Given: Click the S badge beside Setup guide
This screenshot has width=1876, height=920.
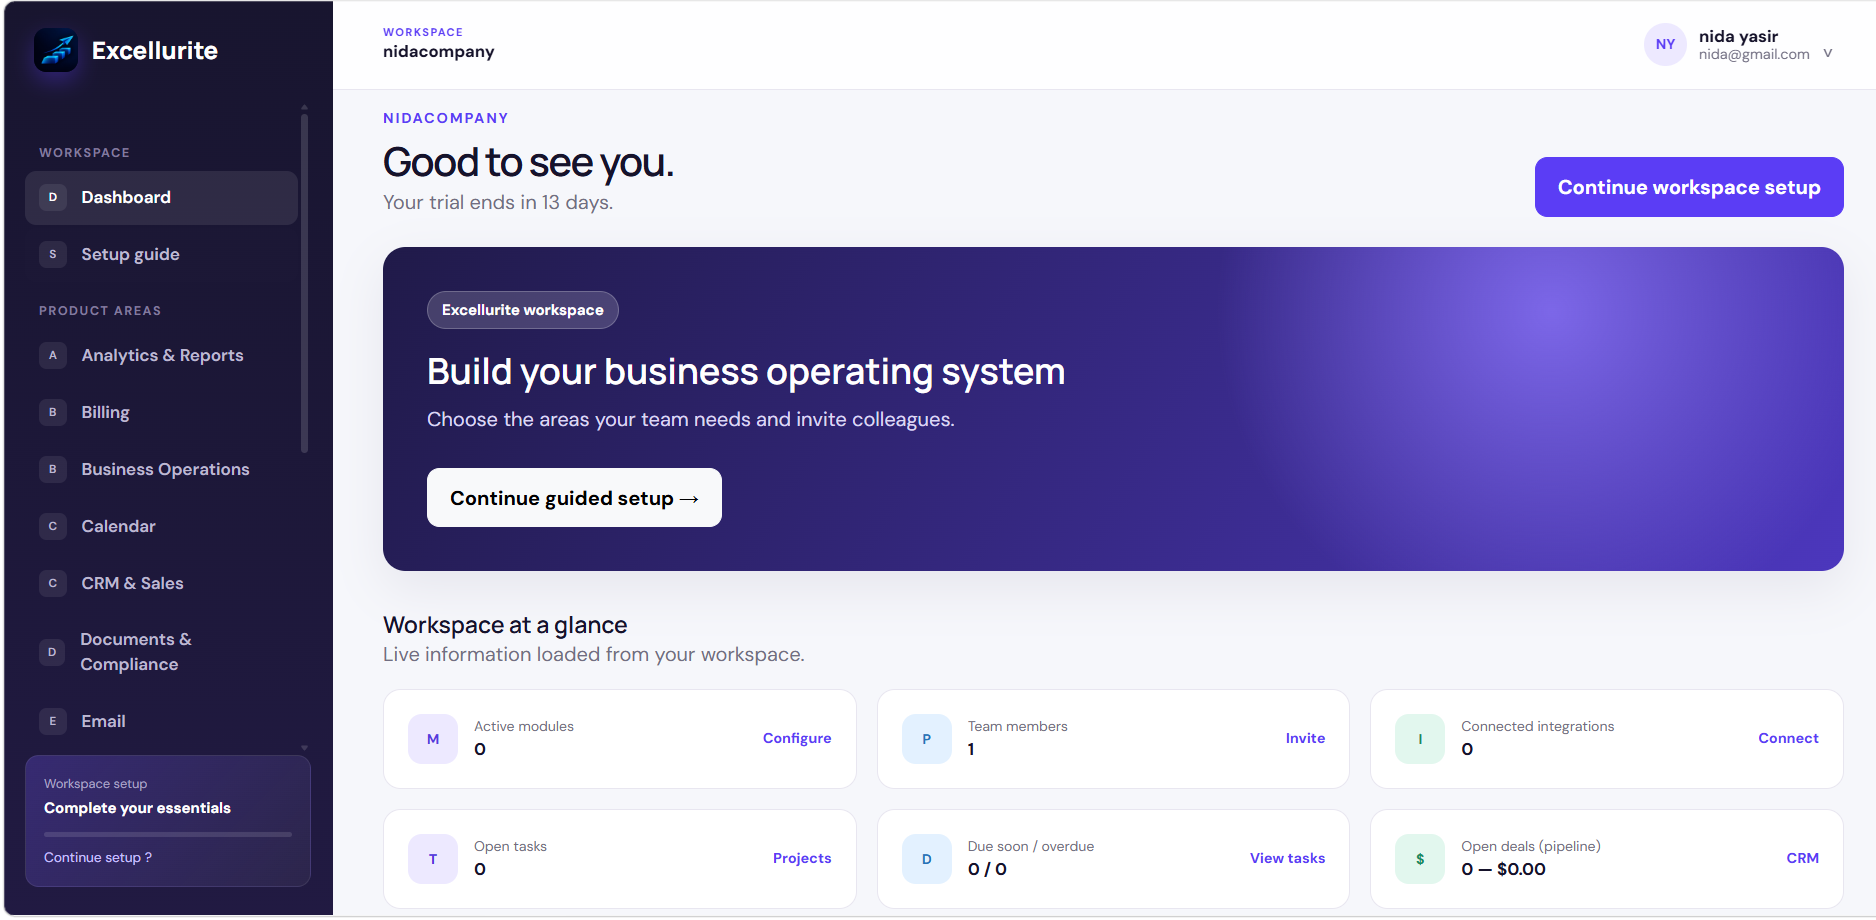Looking at the screenshot, I should tap(53, 254).
